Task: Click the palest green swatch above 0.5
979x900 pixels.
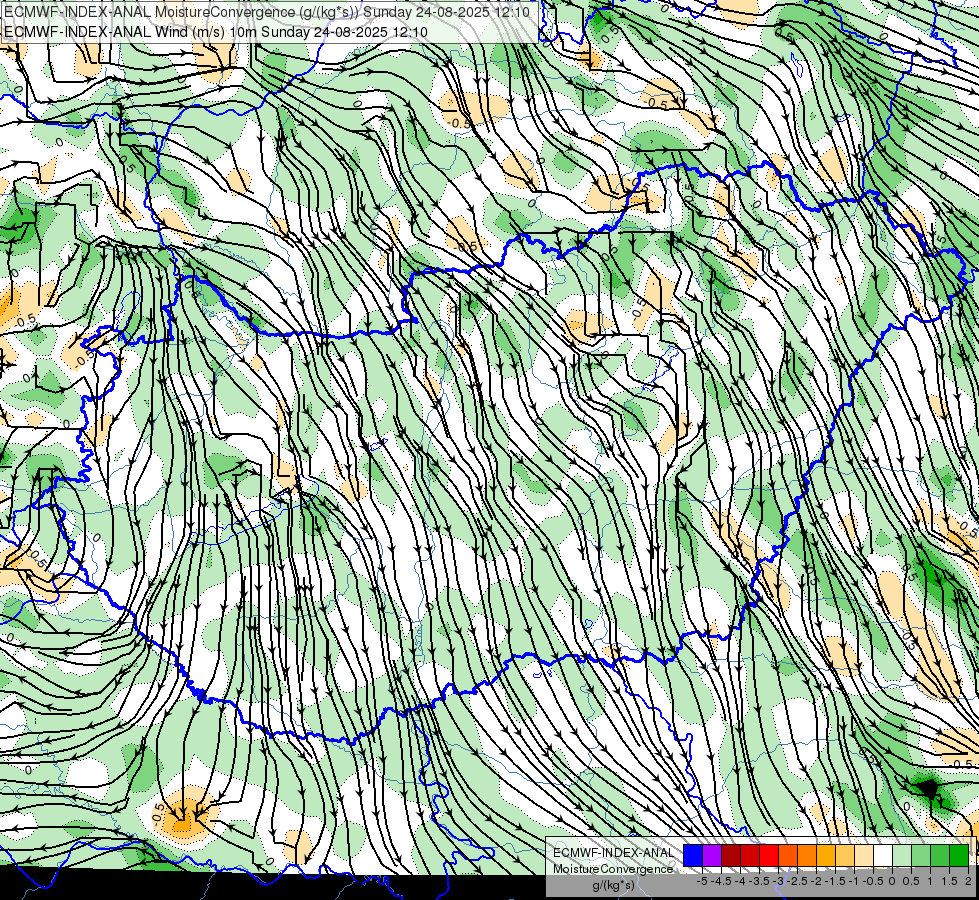Action: (902, 855)
